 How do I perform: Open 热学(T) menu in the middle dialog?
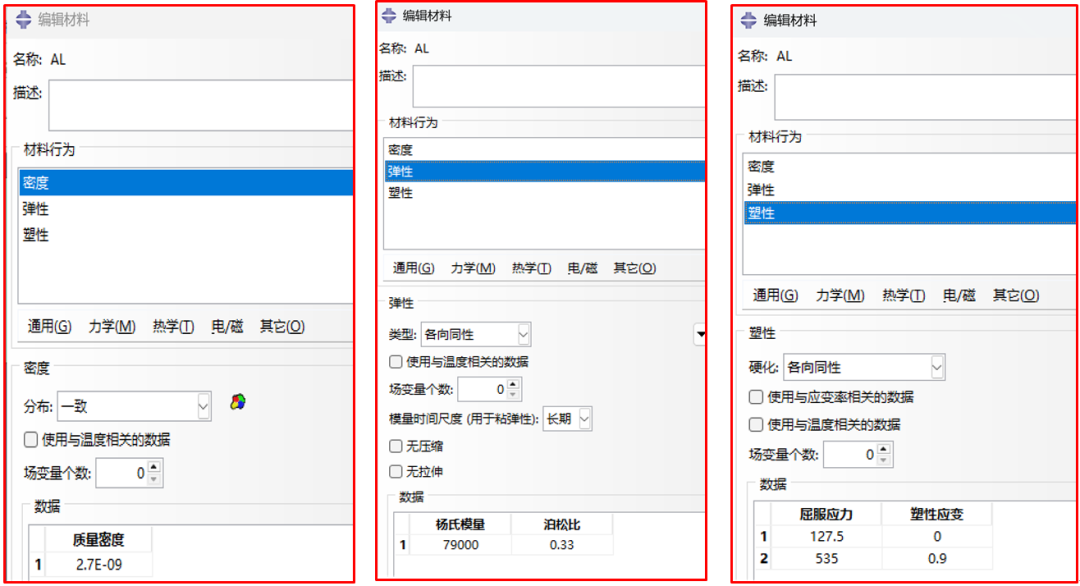click(531, 268)
